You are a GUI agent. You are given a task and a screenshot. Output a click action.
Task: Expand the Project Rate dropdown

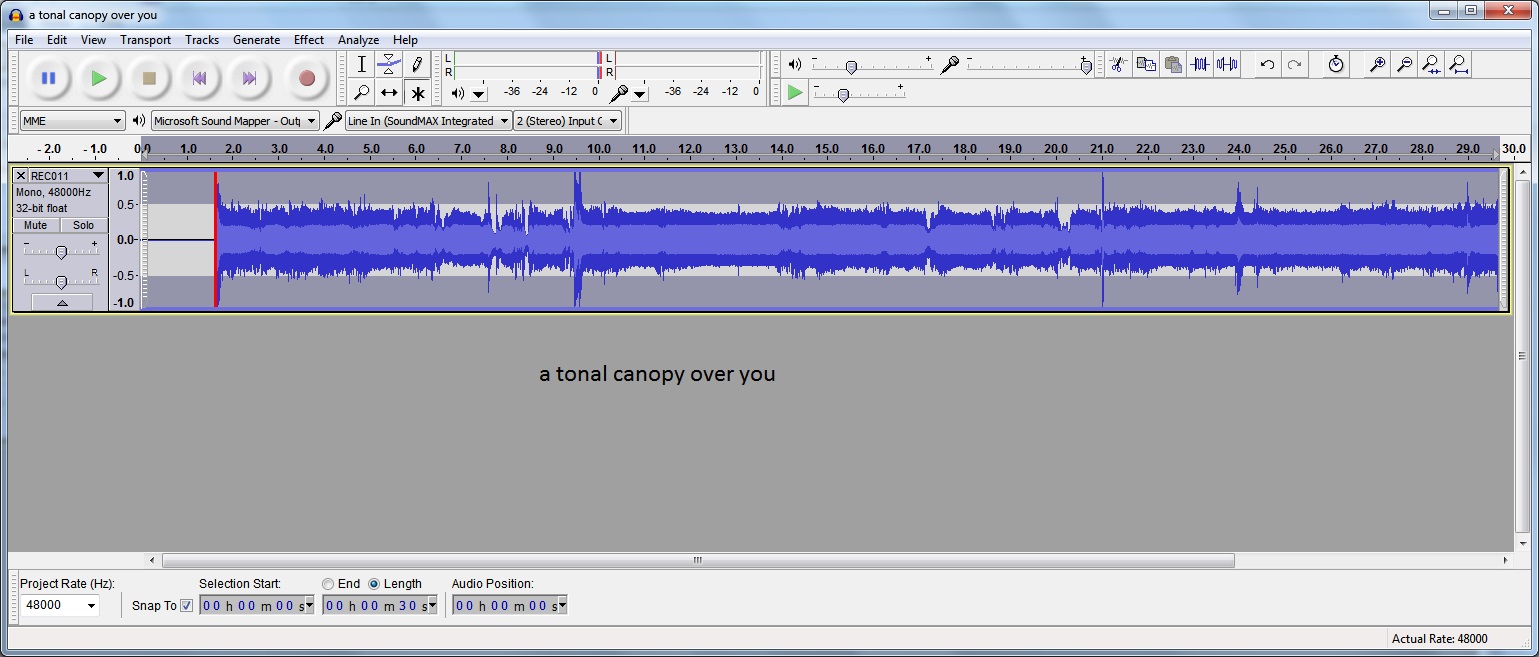point(92,606)
